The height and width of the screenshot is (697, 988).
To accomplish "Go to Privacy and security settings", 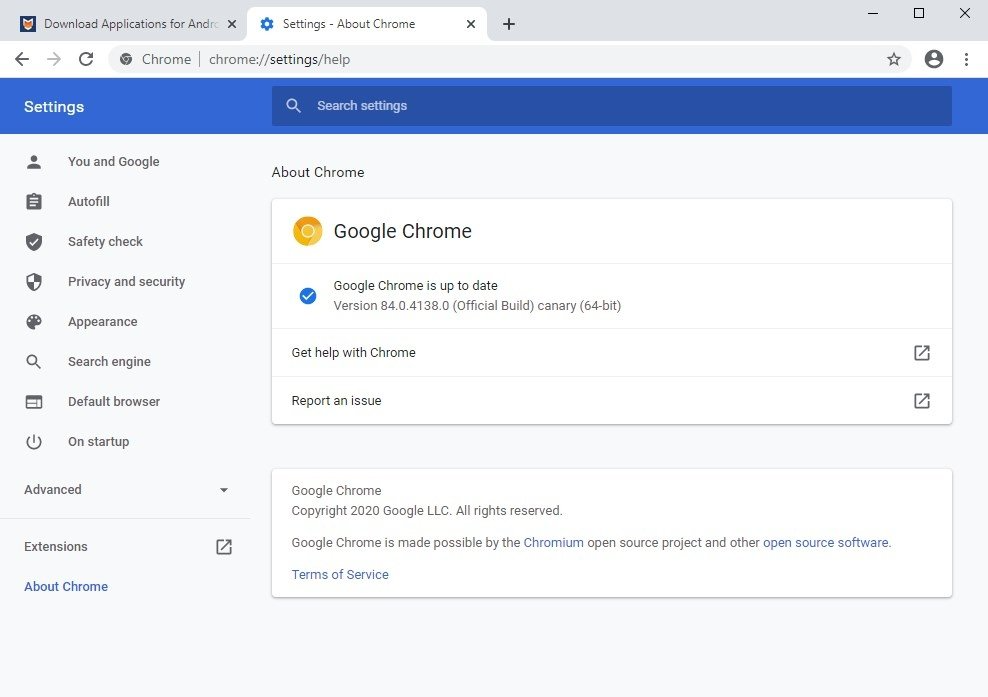I will pos(126,282).
